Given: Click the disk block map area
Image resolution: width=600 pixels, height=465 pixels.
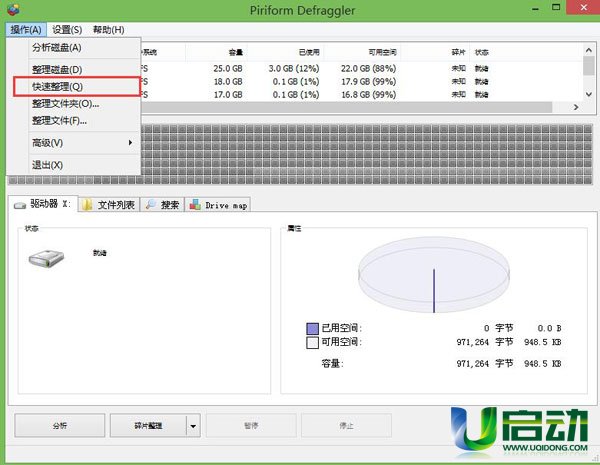Looking at the screenshot, I should coord(367,154).
